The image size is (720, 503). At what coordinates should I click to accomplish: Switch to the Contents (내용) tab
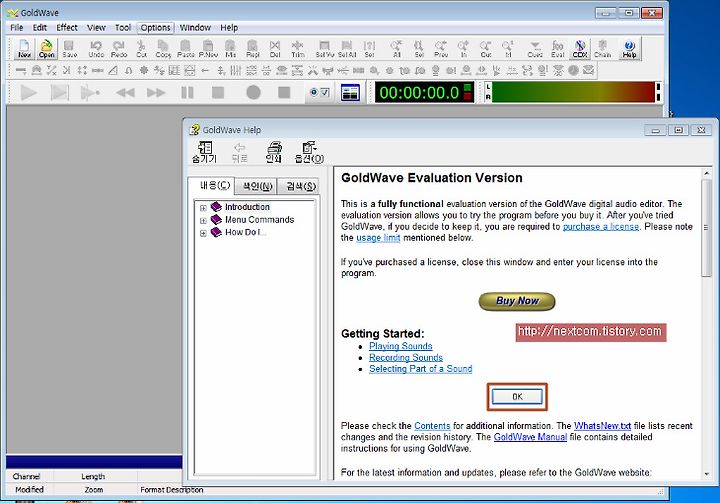click(214, 186)
